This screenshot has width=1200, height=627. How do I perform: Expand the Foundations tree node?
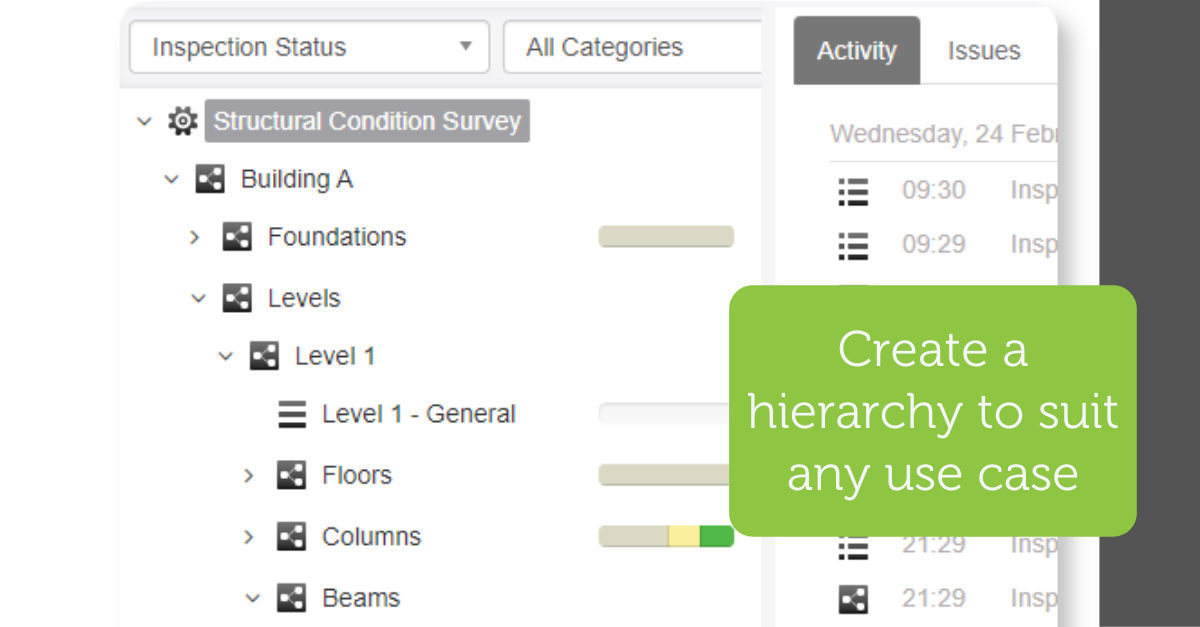pyautogui.click(x=195, y=238)
